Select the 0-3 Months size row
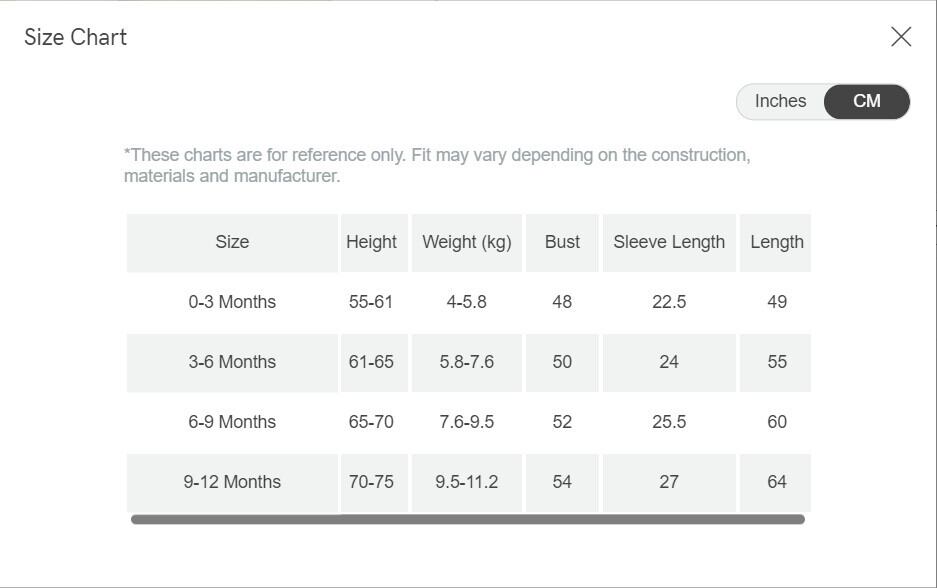937x588 pixels. (x=232, y=302)
